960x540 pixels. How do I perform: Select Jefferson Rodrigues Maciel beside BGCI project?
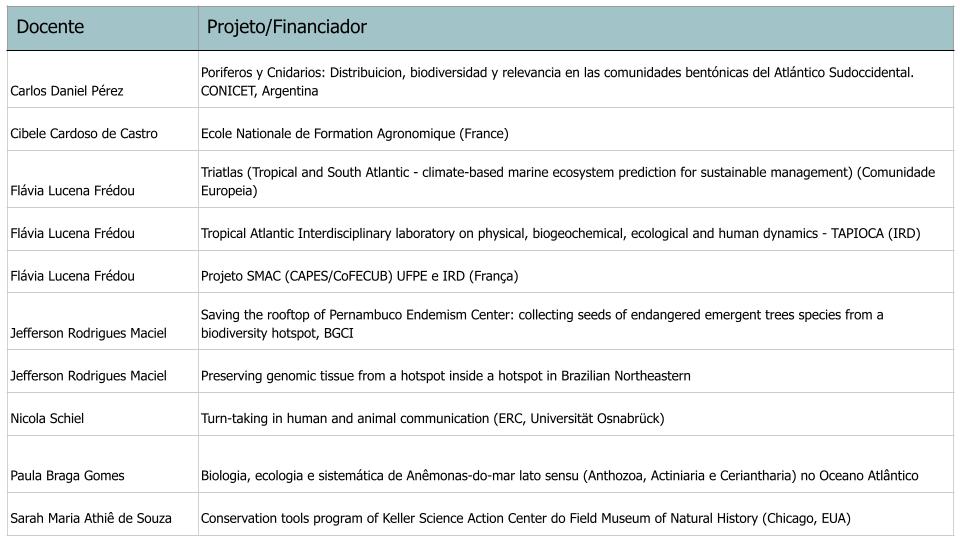point(88,332)
